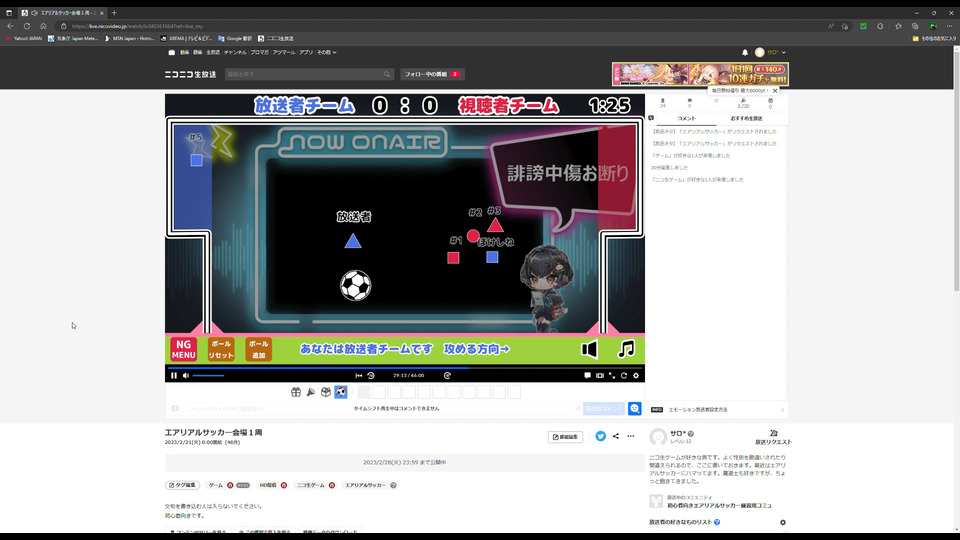Open the three-dot more options menu
960x540 pixels.
pos(631,436)
